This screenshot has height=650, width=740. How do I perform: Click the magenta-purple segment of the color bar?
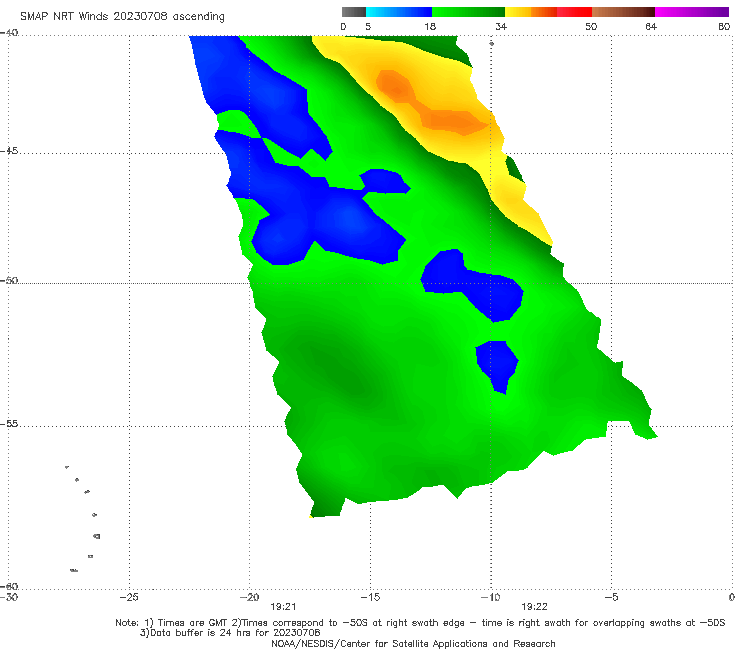click(x=692, y=12)
